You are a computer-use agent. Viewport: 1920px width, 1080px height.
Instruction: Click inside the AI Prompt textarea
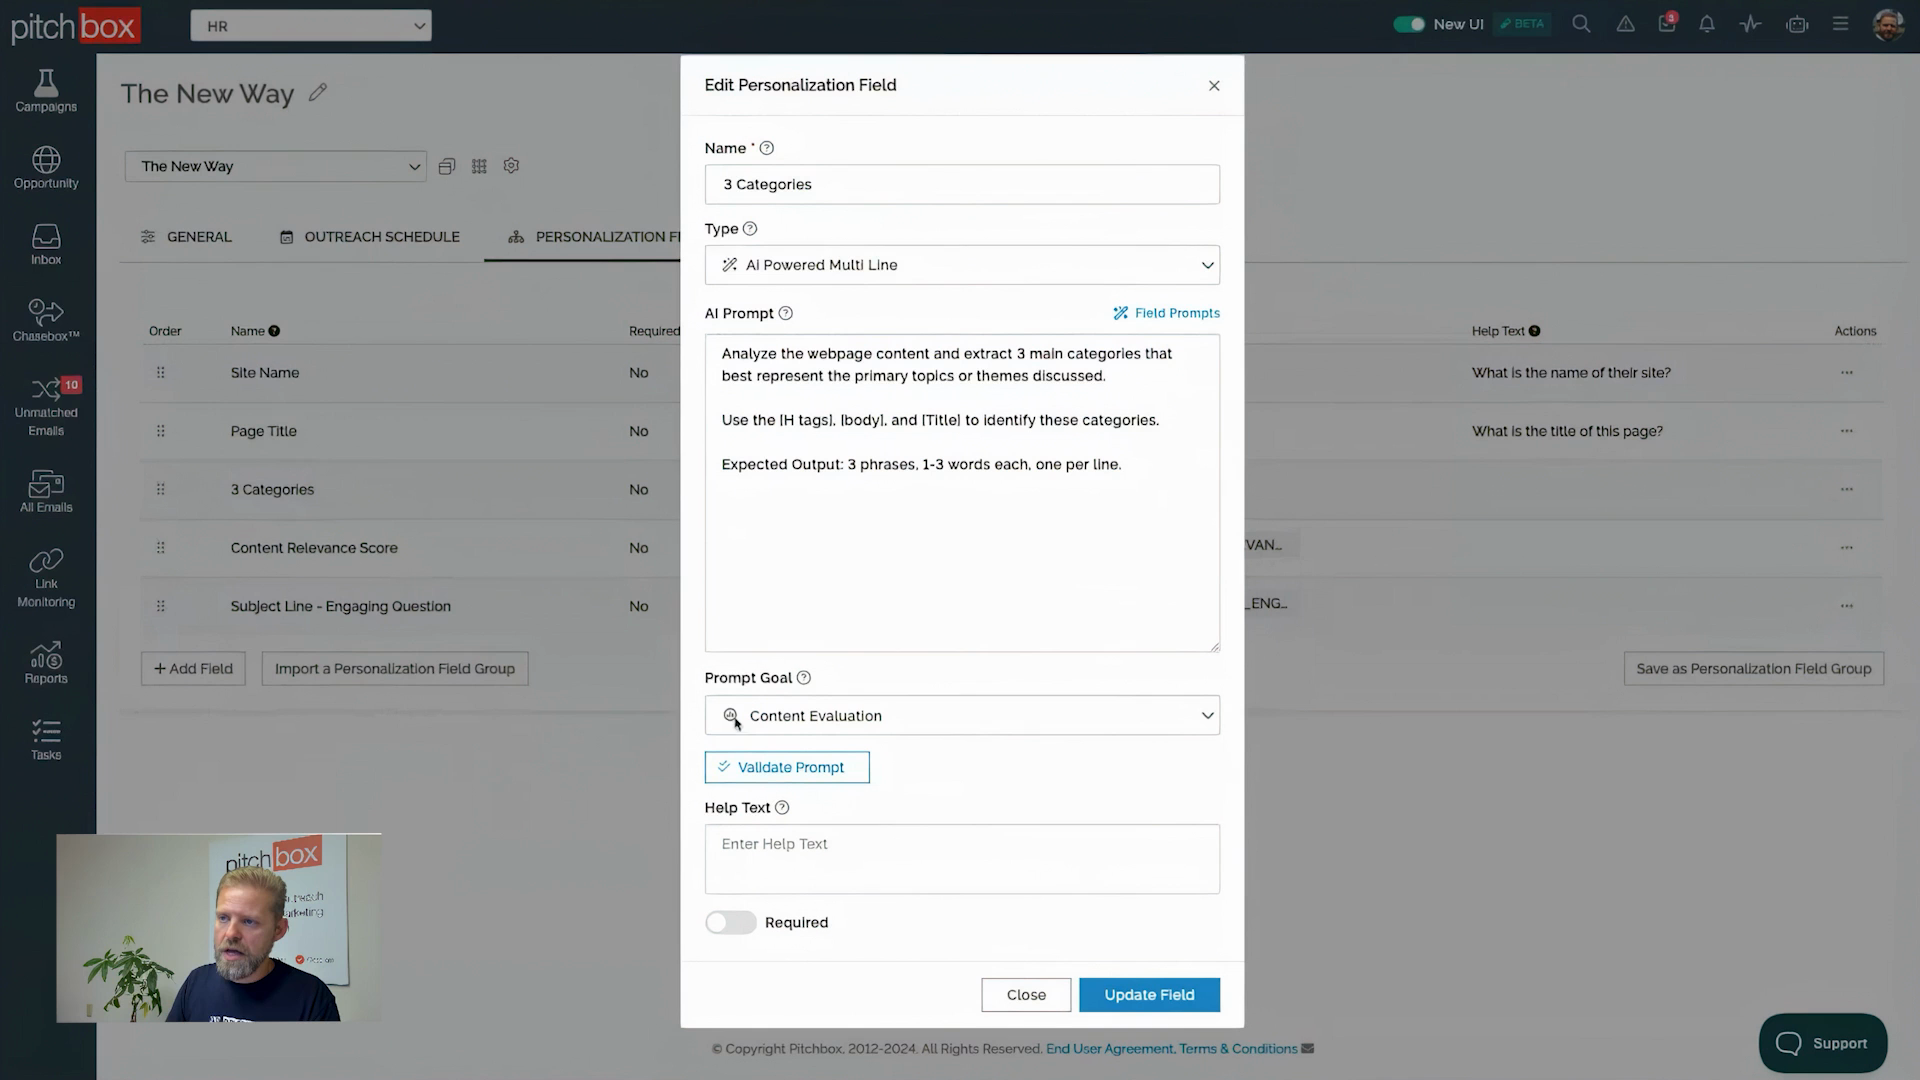[962, 493]
